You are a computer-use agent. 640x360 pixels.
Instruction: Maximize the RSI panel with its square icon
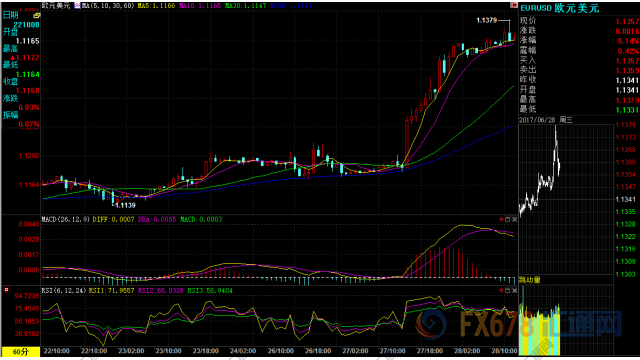pos(508,291)
